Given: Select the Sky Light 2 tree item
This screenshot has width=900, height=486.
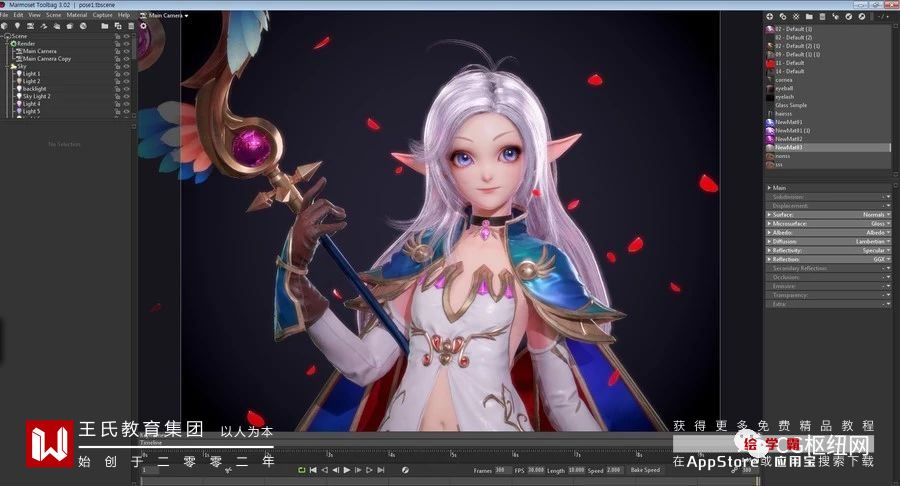Looking at the screenshot, I should coord(36,96).
